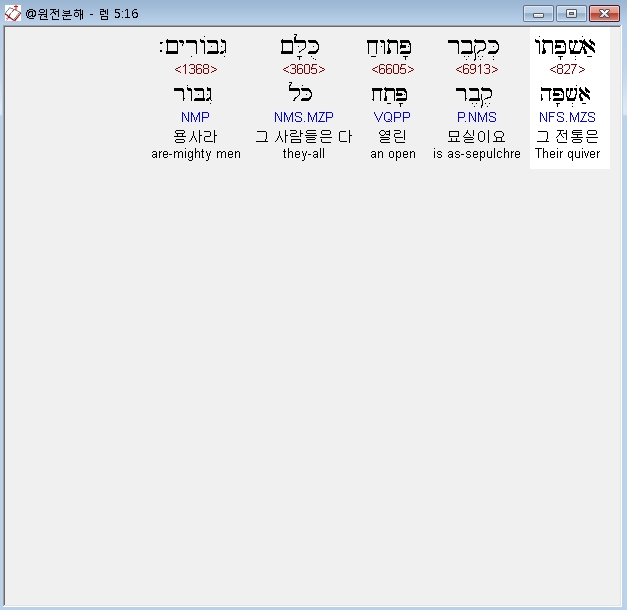Select the Hebrew word above <827>
627x610 pixels.
coord(565,46)
